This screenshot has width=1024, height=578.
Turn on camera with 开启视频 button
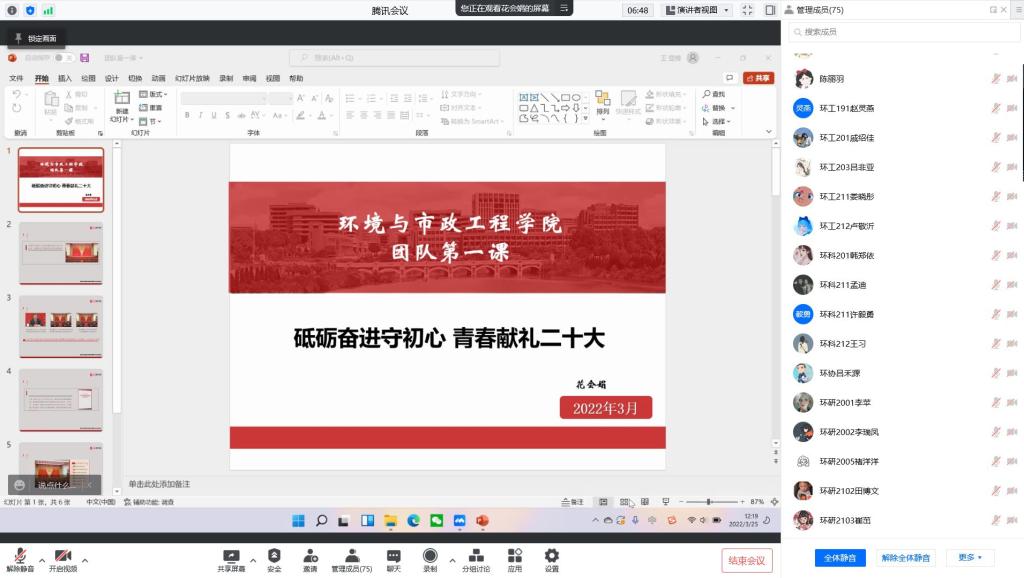coord(63,556)
